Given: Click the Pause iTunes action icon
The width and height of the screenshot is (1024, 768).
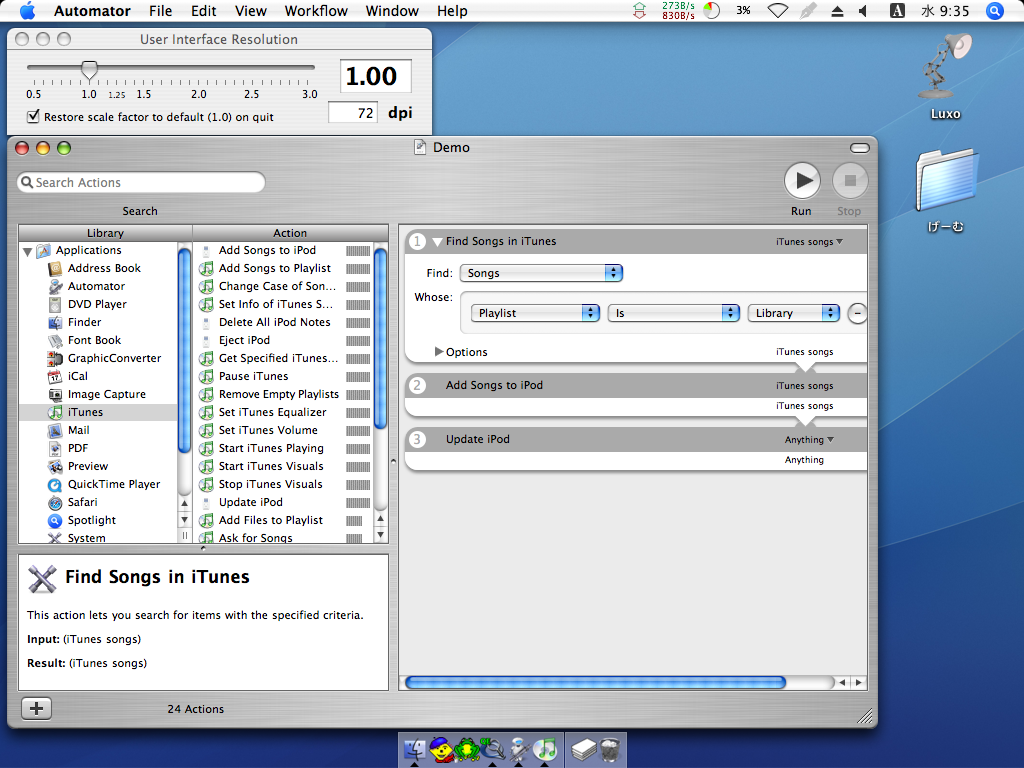Looking at the screenshot, I should pos(206,377).
